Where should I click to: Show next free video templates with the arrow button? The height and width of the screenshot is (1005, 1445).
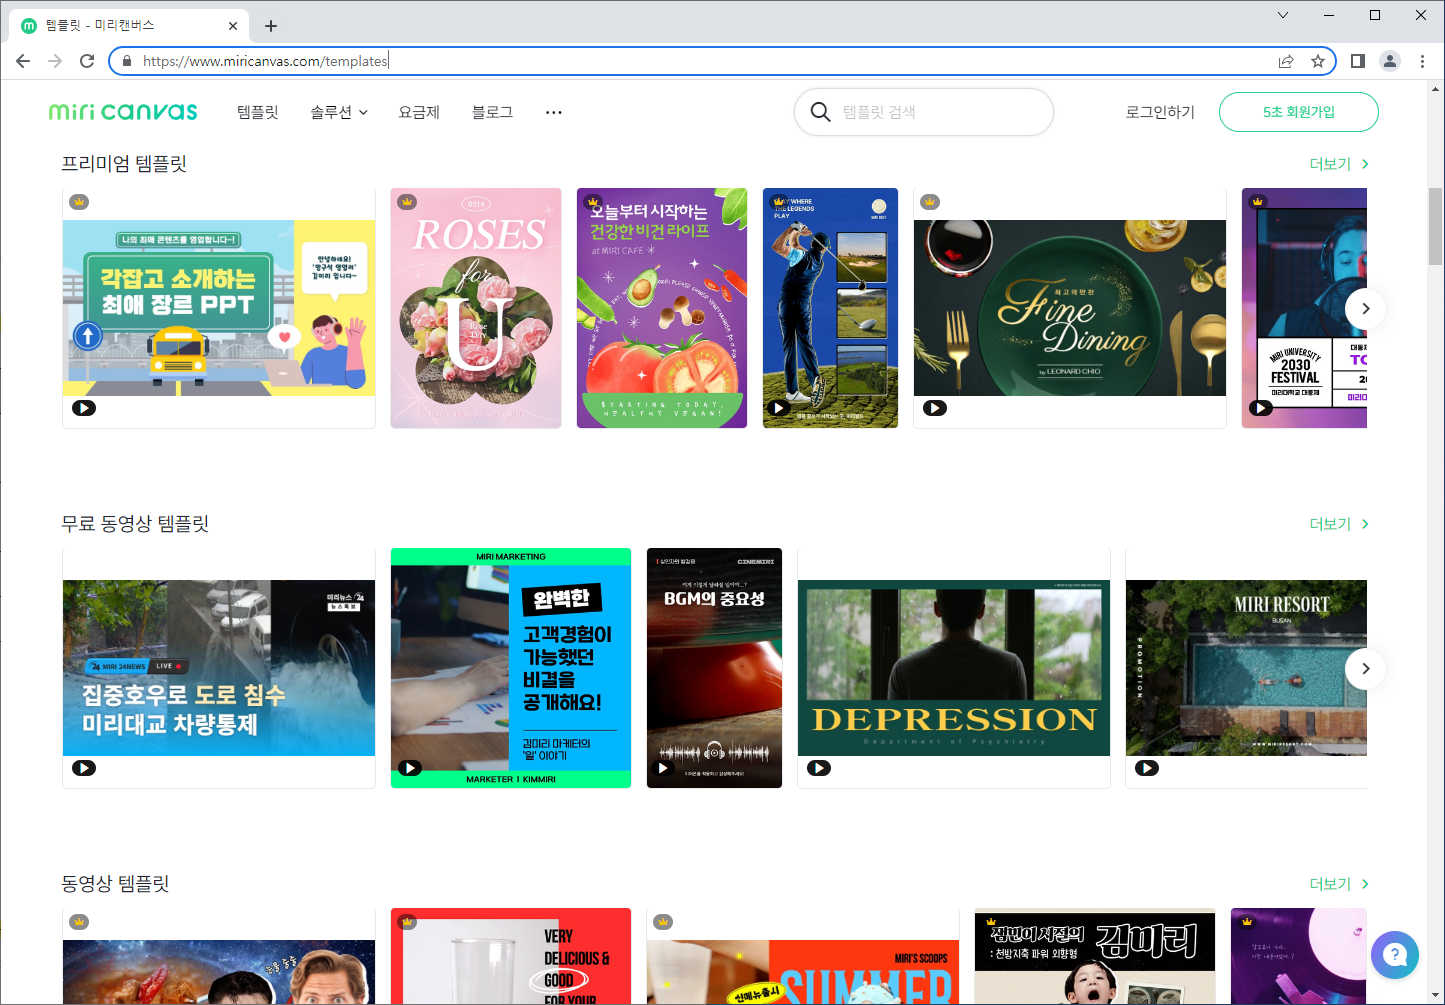(1365, 668)
